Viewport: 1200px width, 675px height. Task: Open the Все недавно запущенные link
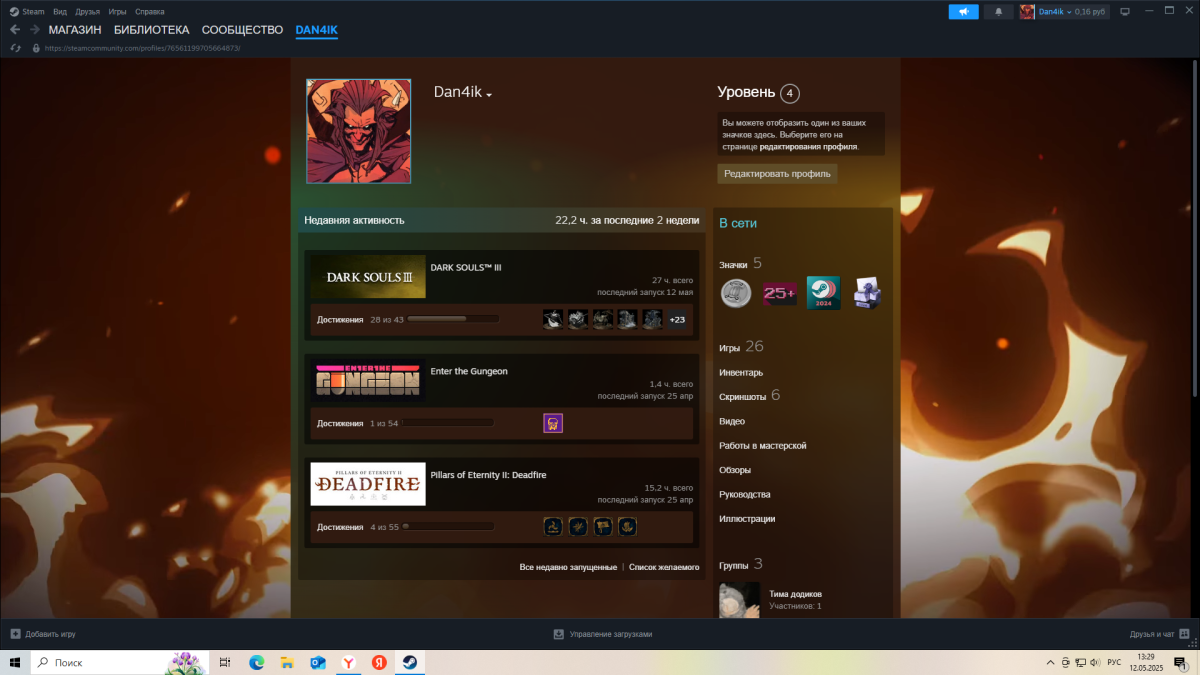click(x=568, y=567)
